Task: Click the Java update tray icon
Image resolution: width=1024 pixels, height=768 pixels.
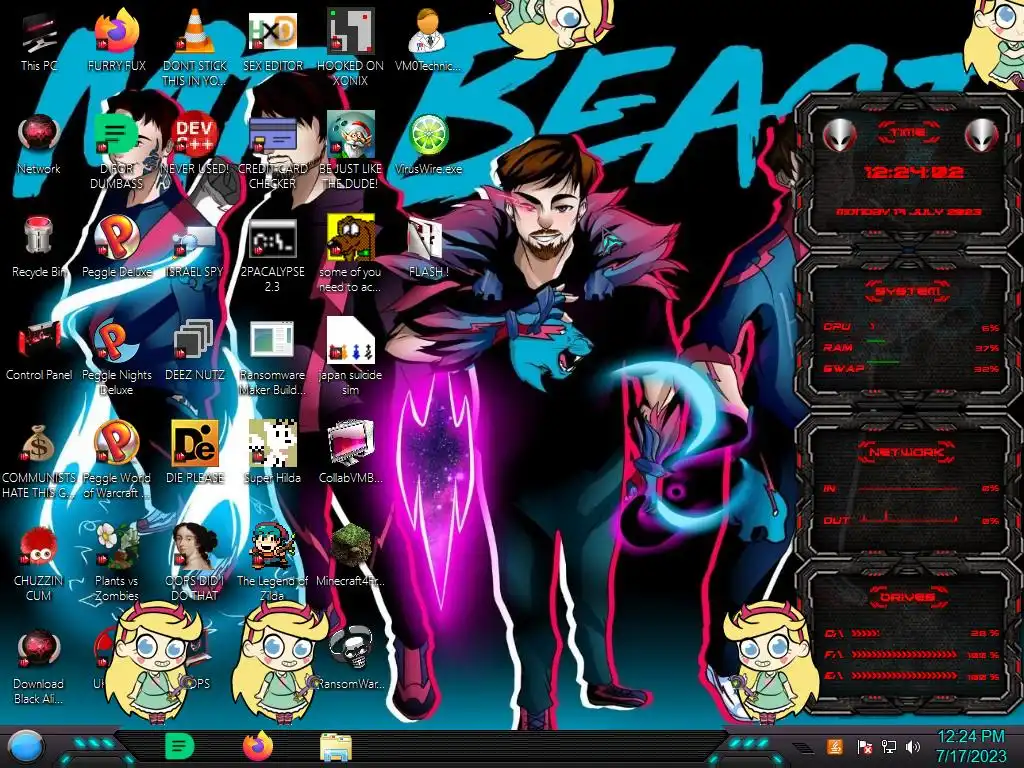Action: point(834,746)
